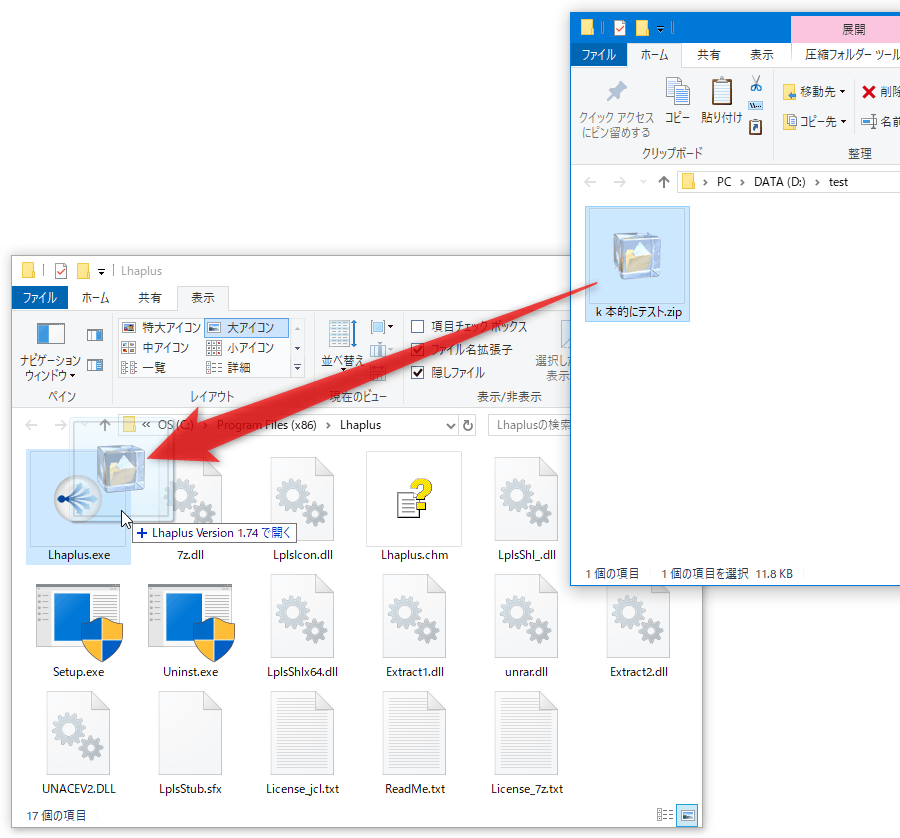Image resolution: width=900 pixels, height=838 pixels.
Task: Select the LplsIcon.dll file icon
Action: [x=302, y=499]
